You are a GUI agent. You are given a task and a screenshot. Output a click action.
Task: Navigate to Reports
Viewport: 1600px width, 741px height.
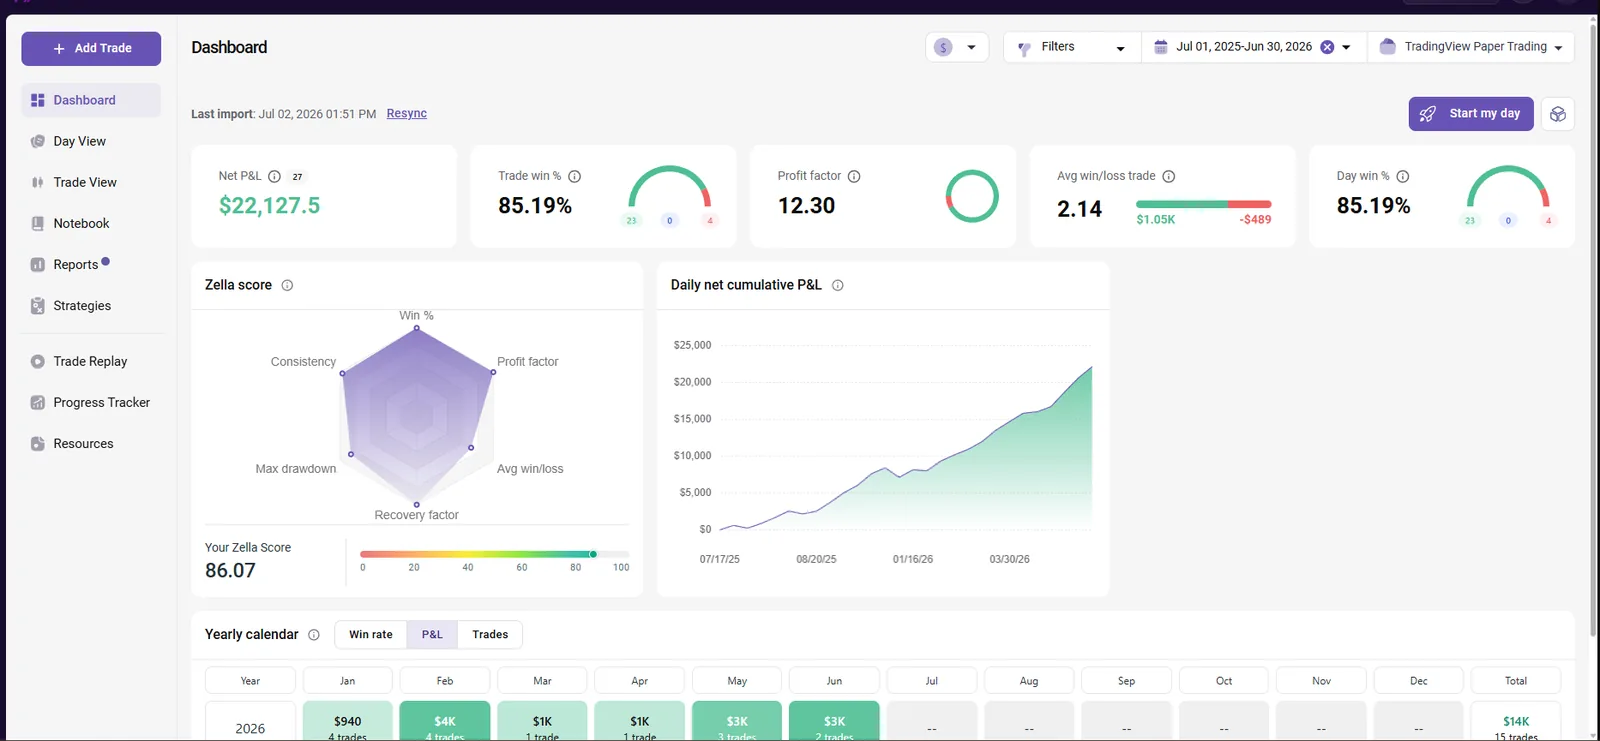point(91,264)
